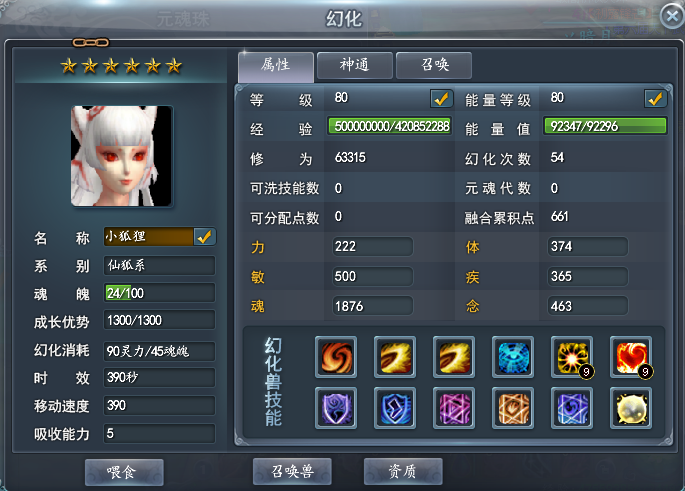Image resolution: width=685 pixels, height=491 pixels.
Task: Select the magenta rune star skill icon
Action: pos(454,408)
